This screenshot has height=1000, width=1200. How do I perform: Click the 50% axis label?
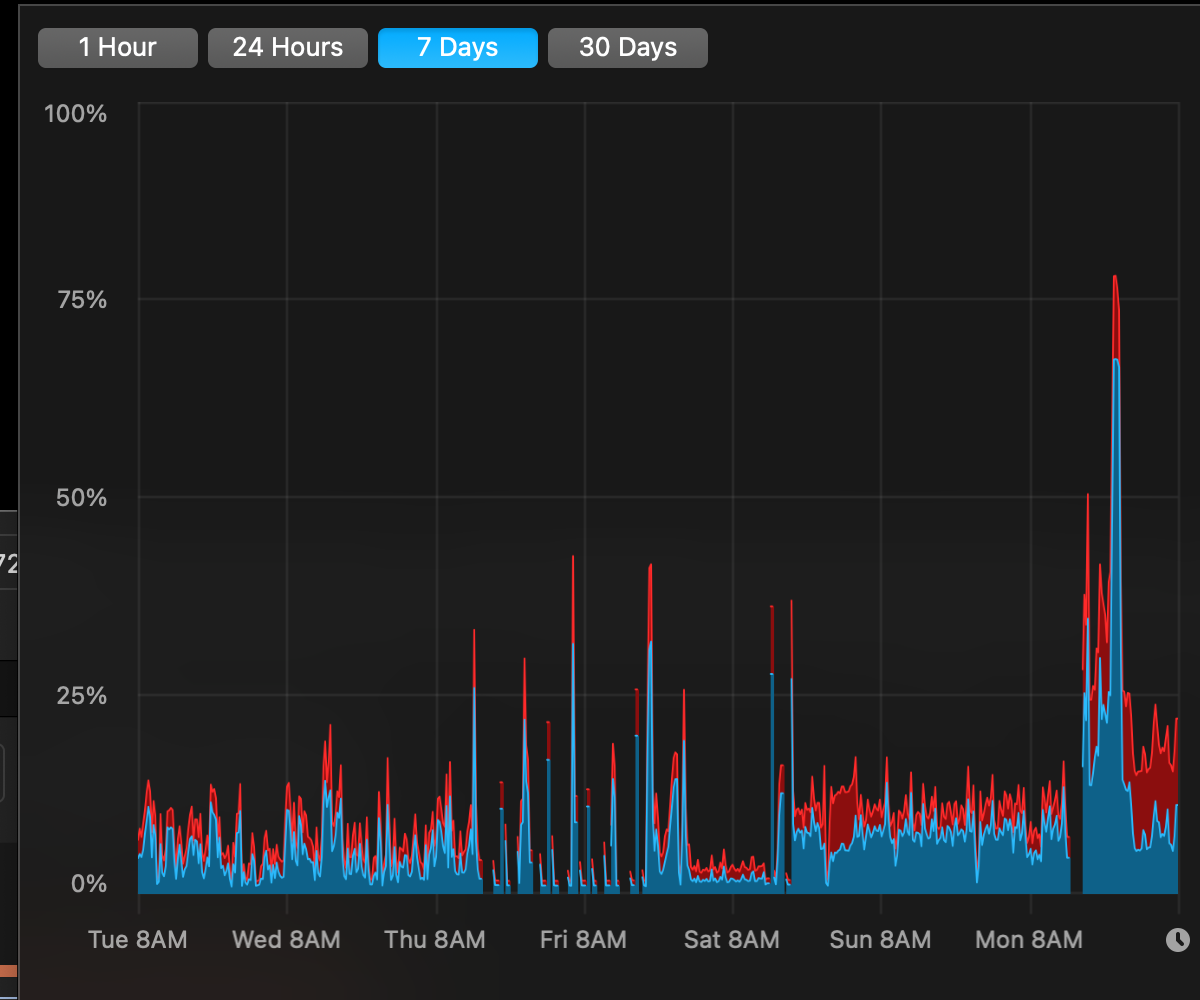(x=81, y=497)
